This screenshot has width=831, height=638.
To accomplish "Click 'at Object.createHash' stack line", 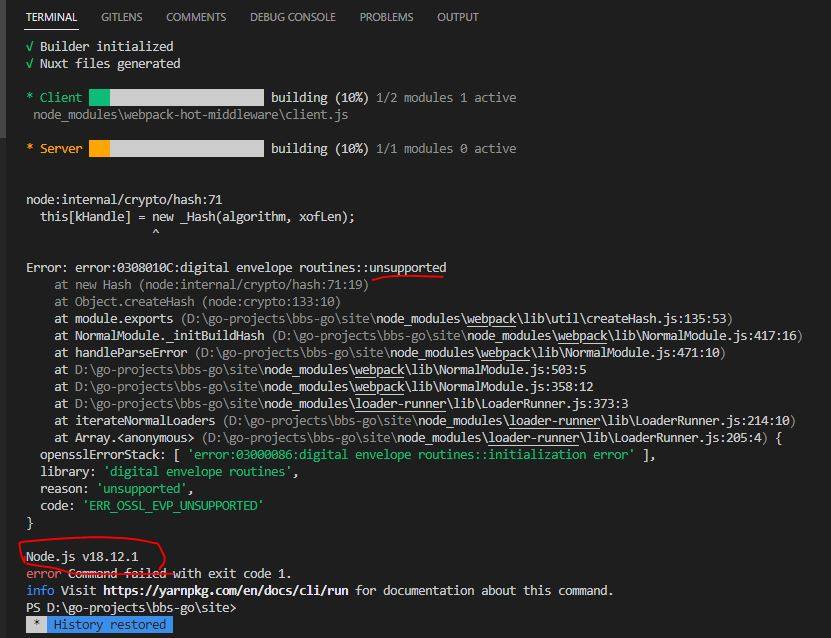I will click(197, 302).
